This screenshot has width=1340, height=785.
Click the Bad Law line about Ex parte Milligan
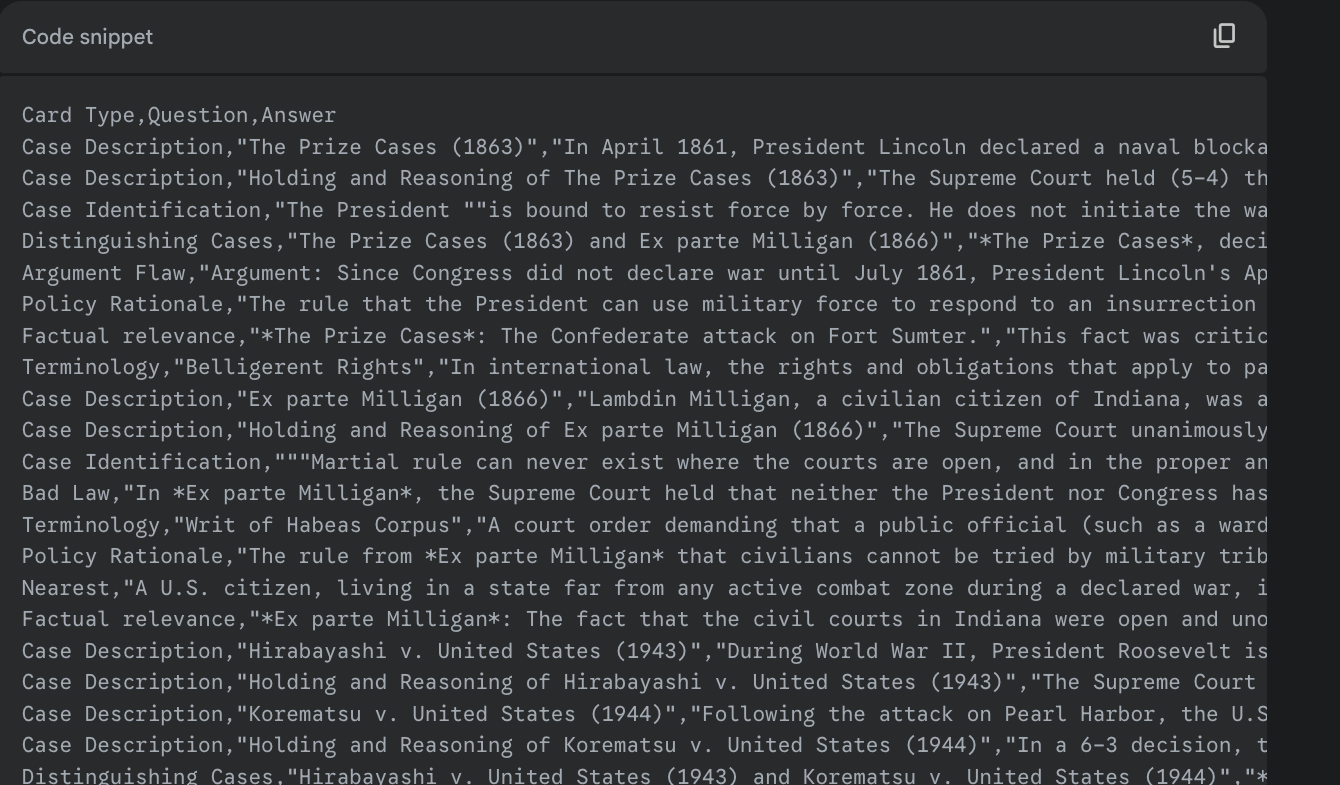[x=645, y=493]
